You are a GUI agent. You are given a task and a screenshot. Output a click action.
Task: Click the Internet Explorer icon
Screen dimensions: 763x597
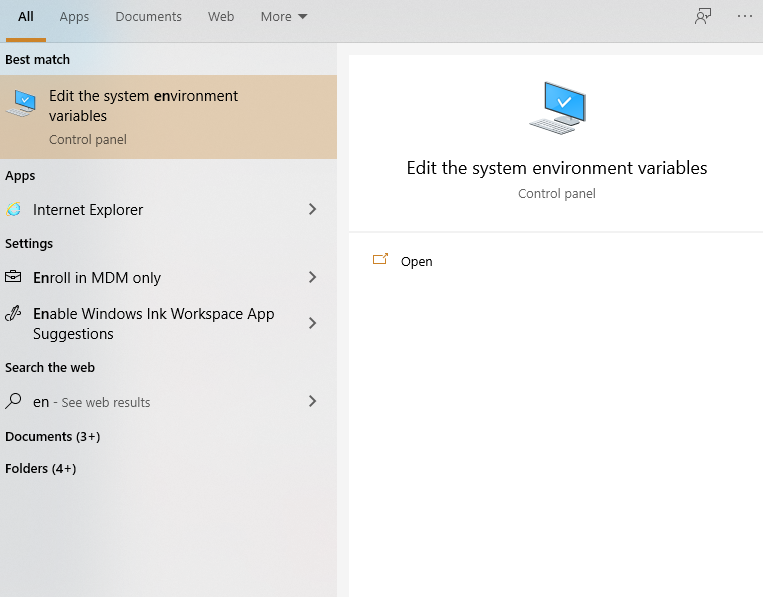(14, 210)
